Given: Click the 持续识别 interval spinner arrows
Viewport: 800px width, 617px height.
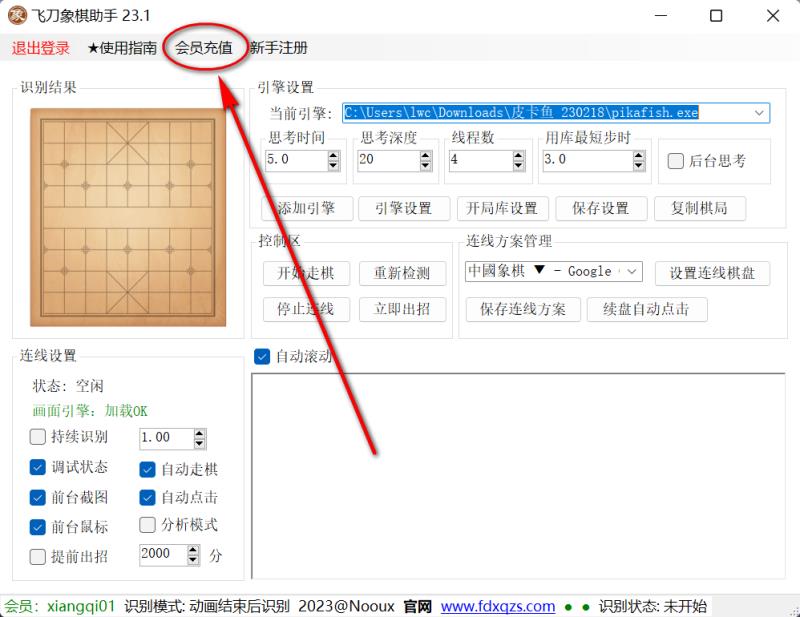Looking at the screenshot, I should [x=199, y=438].
